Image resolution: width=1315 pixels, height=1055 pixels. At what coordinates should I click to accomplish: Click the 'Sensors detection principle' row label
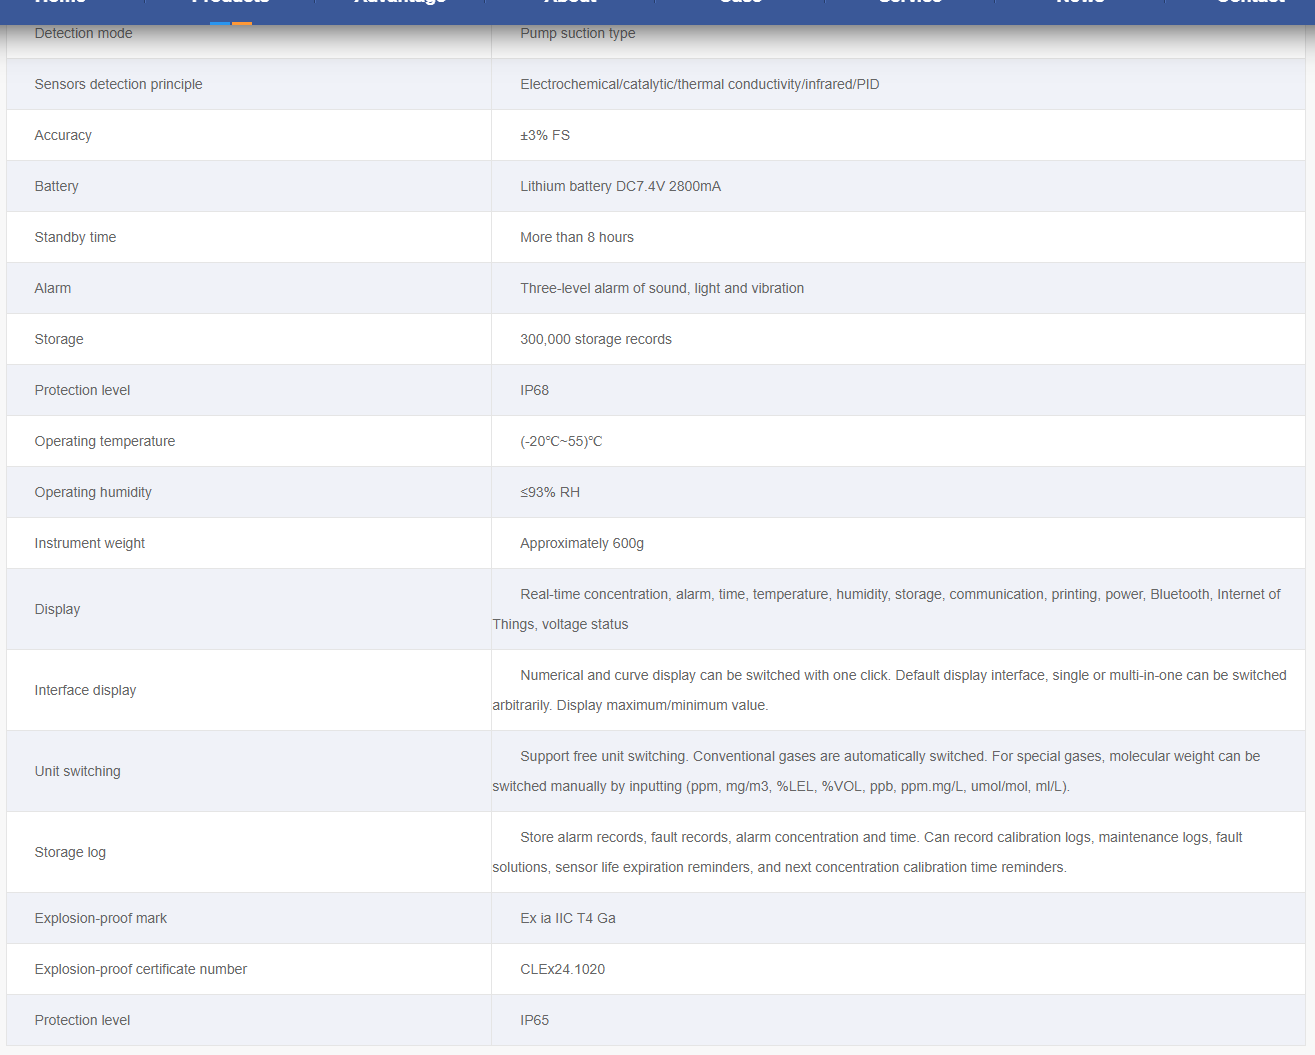(x=118, y=84)
